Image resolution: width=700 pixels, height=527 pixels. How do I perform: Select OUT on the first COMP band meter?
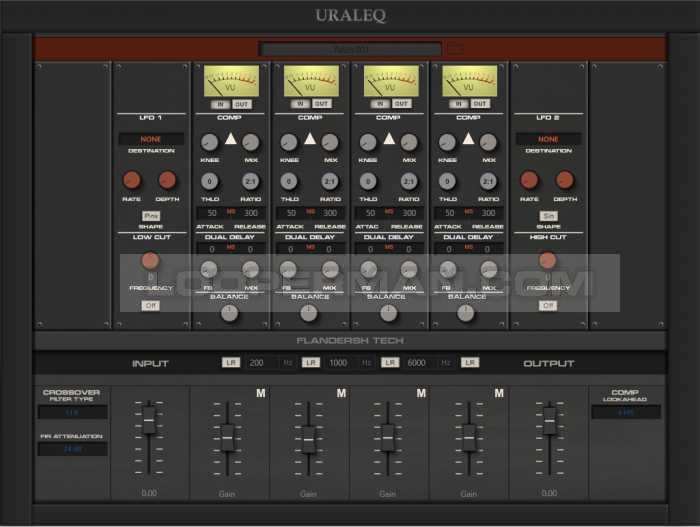point(241,104)
